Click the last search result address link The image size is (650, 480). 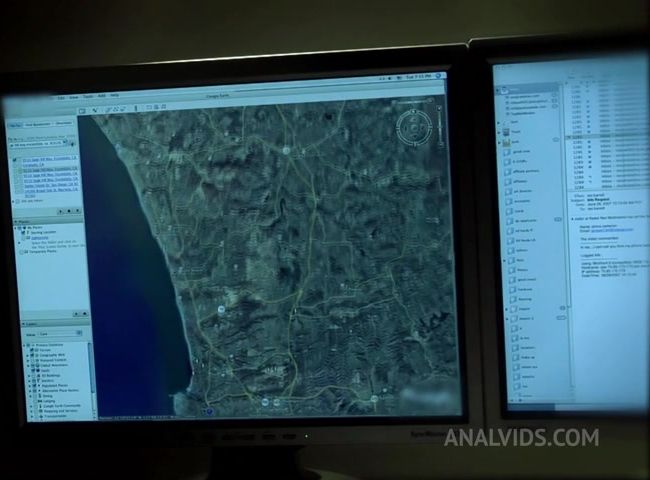click(x=51, y=190)
